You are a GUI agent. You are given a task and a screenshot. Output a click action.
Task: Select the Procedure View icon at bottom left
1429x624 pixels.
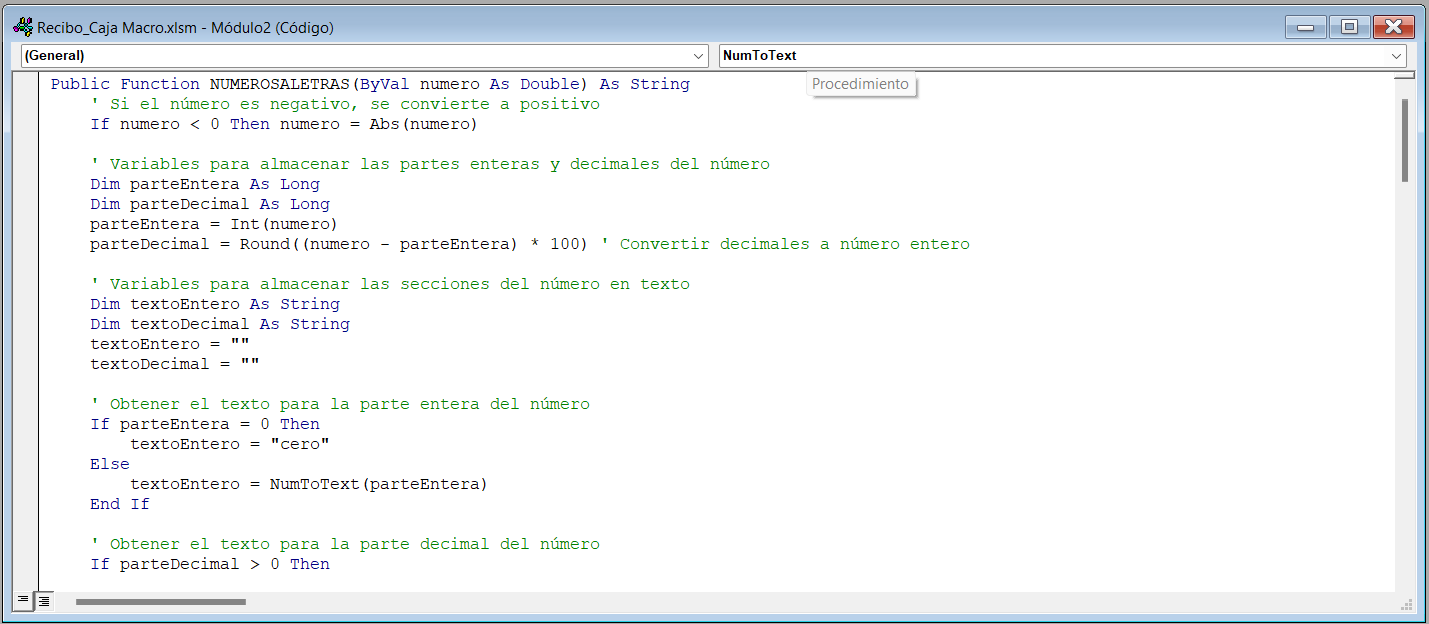click(21, 601)
